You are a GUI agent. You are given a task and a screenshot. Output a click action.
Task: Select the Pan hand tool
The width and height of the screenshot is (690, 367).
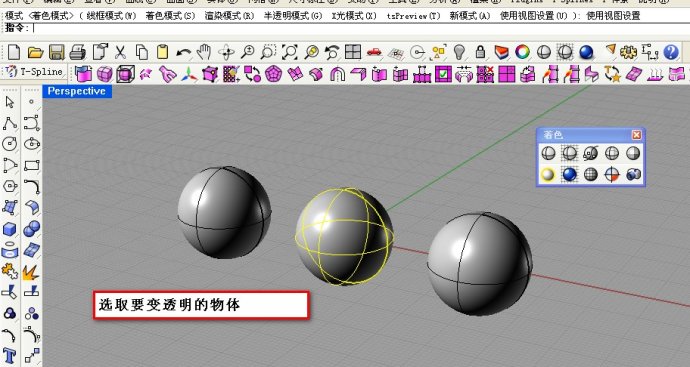click(x=204, y=52)
